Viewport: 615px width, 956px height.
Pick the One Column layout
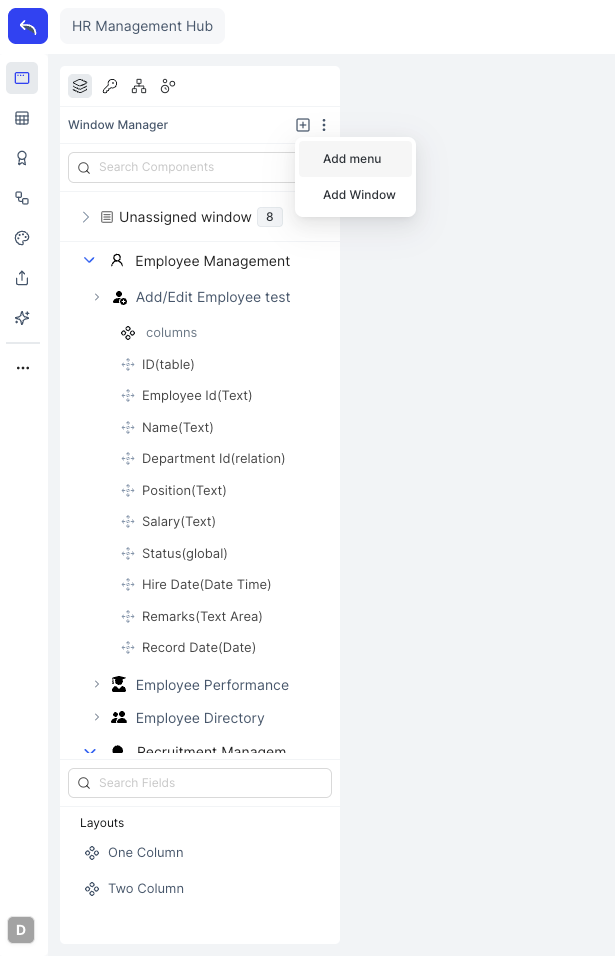pos(146,853)
